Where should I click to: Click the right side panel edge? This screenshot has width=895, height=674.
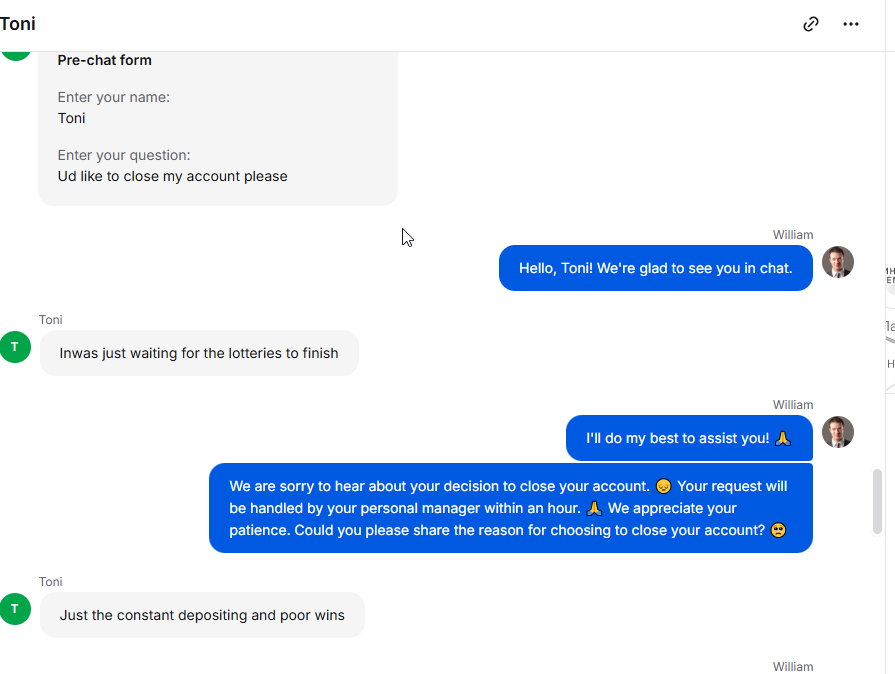(x=890, y=337)
